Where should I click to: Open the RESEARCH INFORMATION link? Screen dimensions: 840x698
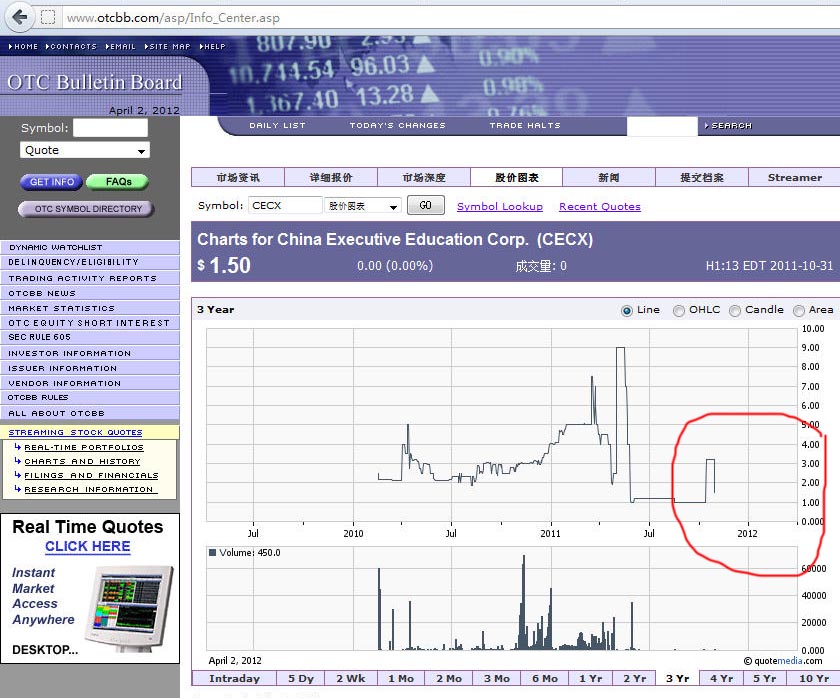(x=91, y=489)
